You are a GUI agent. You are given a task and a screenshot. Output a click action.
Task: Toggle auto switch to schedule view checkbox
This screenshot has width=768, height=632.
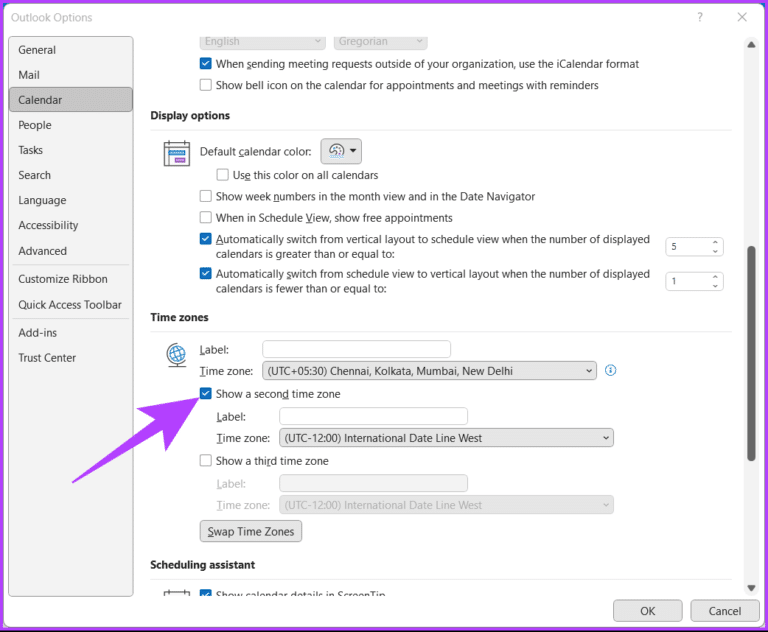(206, 239)
